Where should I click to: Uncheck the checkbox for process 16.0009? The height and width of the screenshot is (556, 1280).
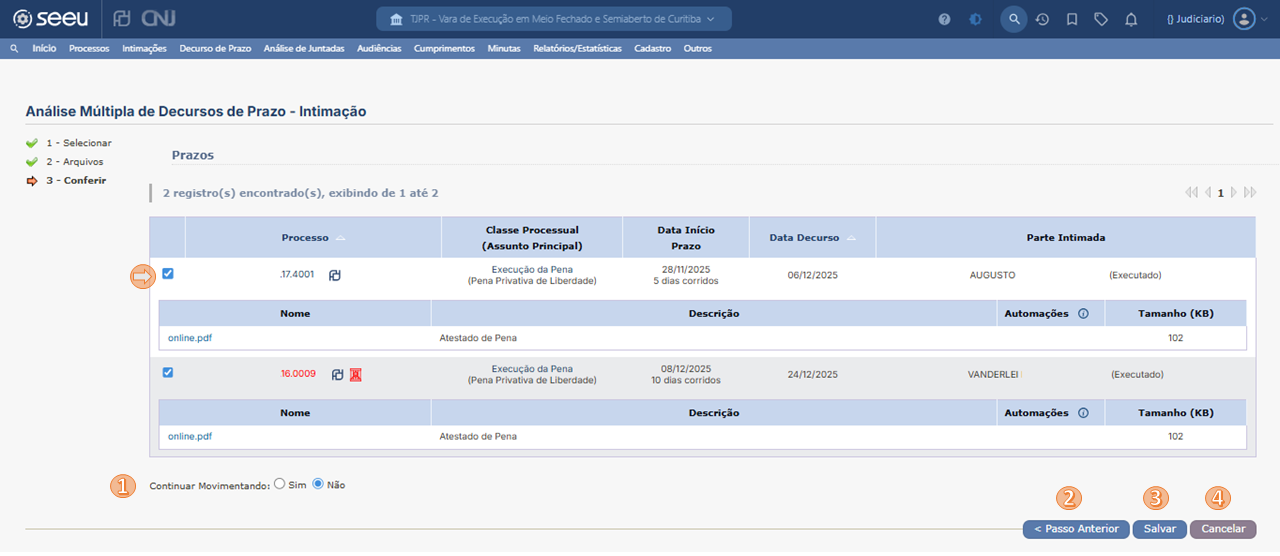pos(168,373)
